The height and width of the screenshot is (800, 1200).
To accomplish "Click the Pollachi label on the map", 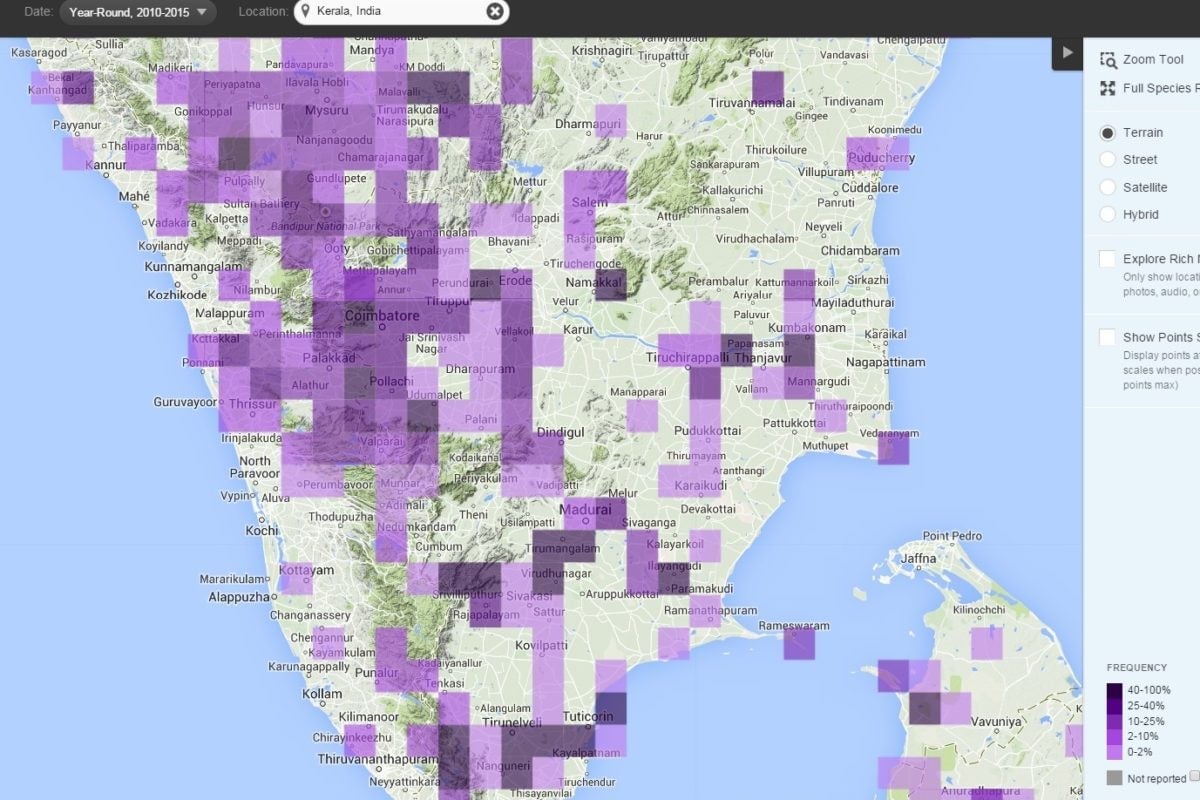I will pyautogui.click(x=390, y=382).
